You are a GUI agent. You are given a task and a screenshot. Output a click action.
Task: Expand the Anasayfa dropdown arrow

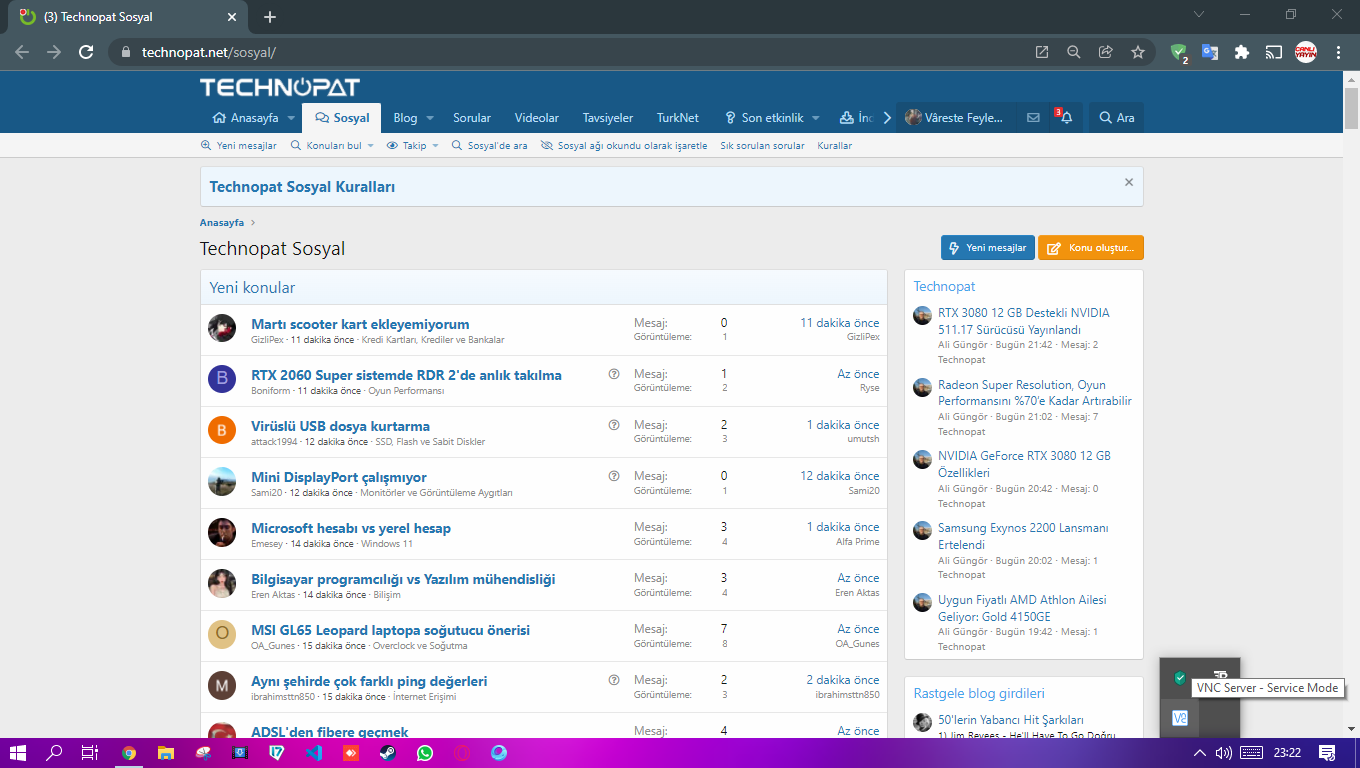(x=292, y=118)
